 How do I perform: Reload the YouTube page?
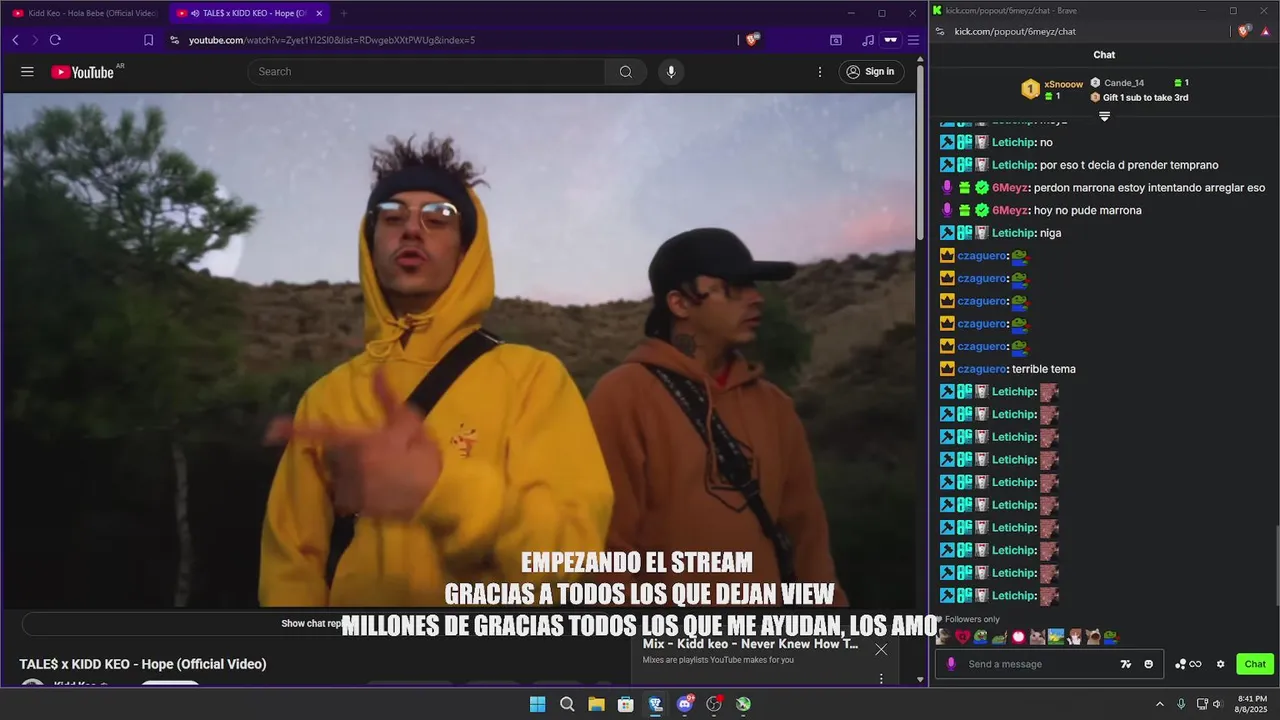pos(55,40)
